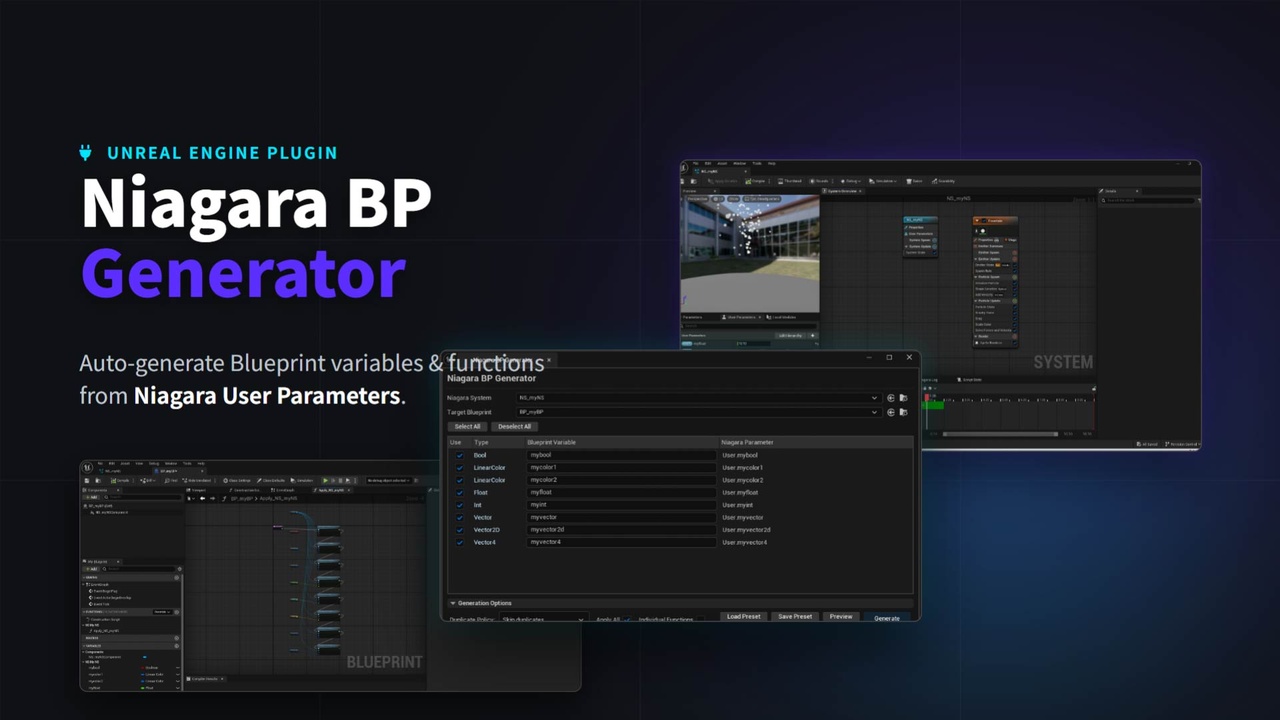This screenshot has height=720, width=1280.
Task: Uncheck Use box for Bool mybool
Action: click(460, 455)
